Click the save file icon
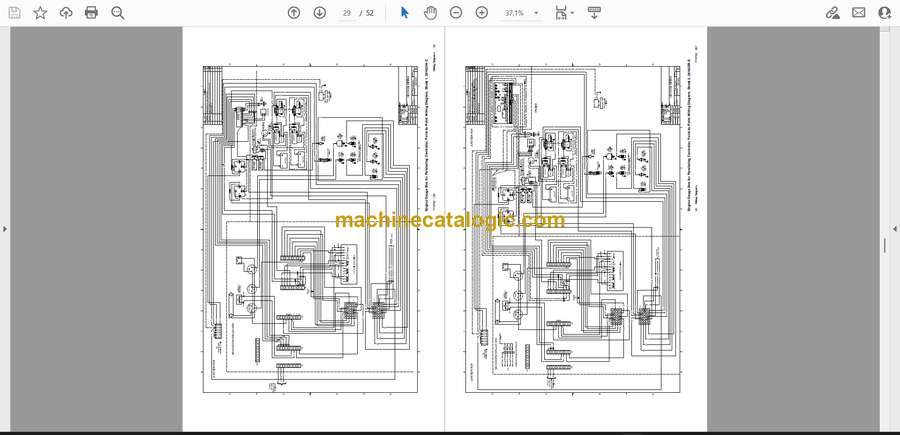Viewport: 900px width, 435px height. point(14,13)
